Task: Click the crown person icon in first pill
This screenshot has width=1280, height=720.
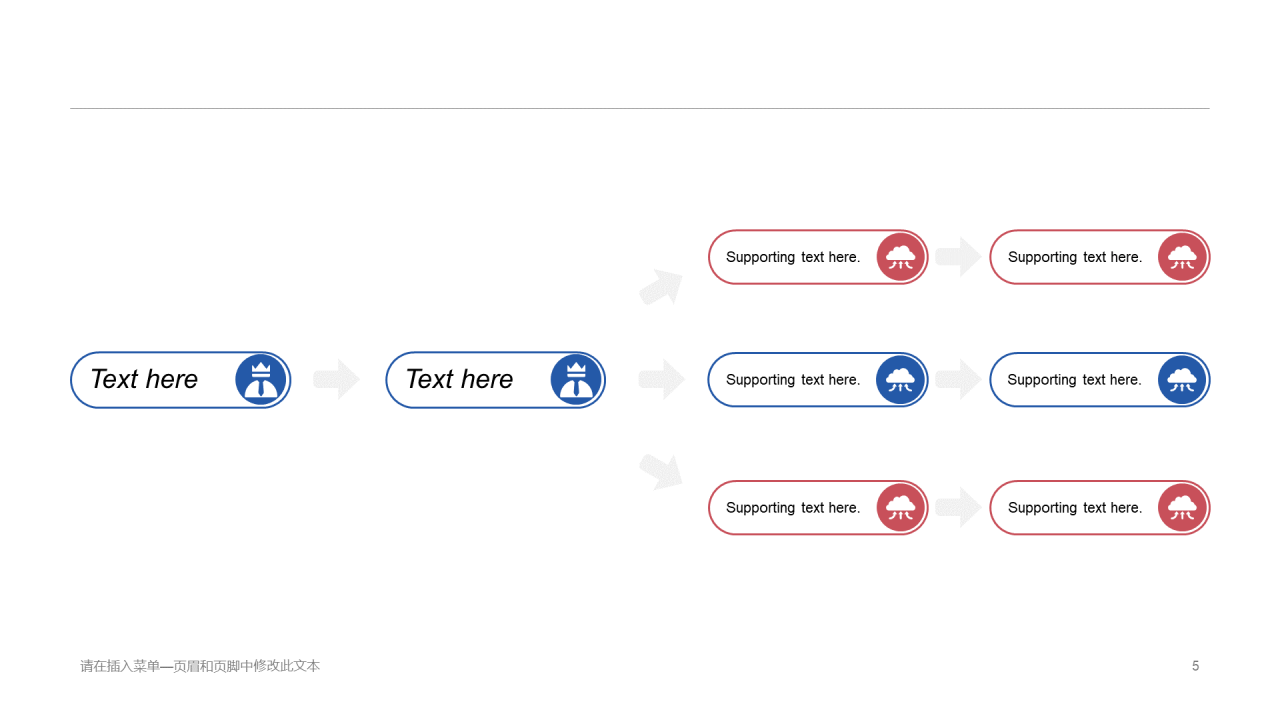Action: pyautogui.click(x=261, y=380)
